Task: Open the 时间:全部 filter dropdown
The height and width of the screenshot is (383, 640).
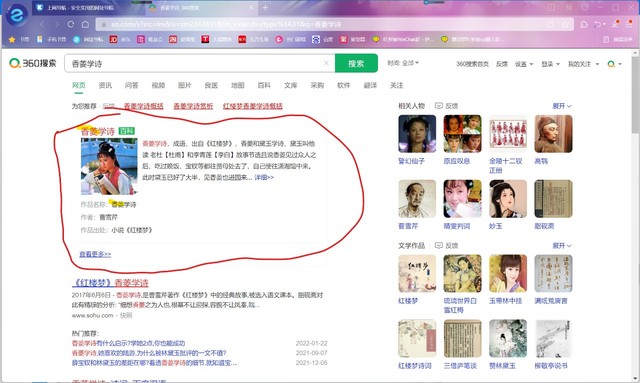Action: (403, 63)
